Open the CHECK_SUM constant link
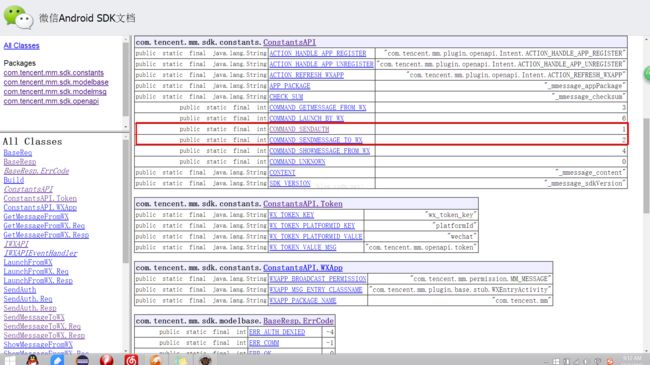This screenshot has width=650, height=365. [x=286, y=97]
